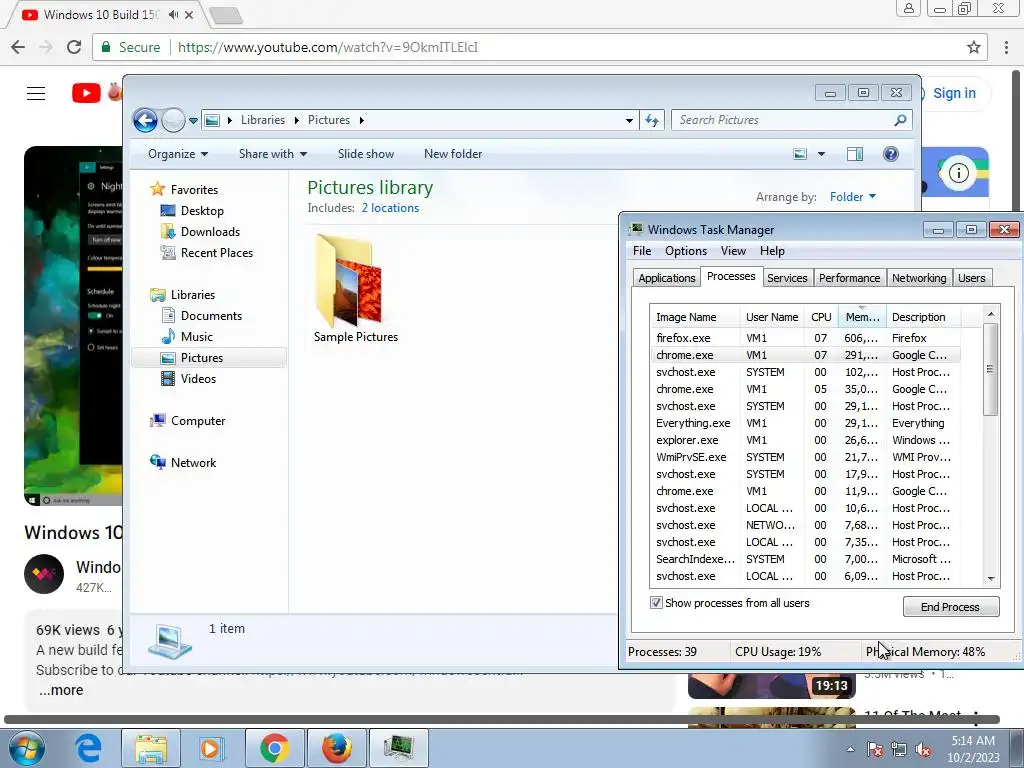1024x768 pixels.
Task: Open Windows Media Player taskbar icon
Action: point(211,748)
